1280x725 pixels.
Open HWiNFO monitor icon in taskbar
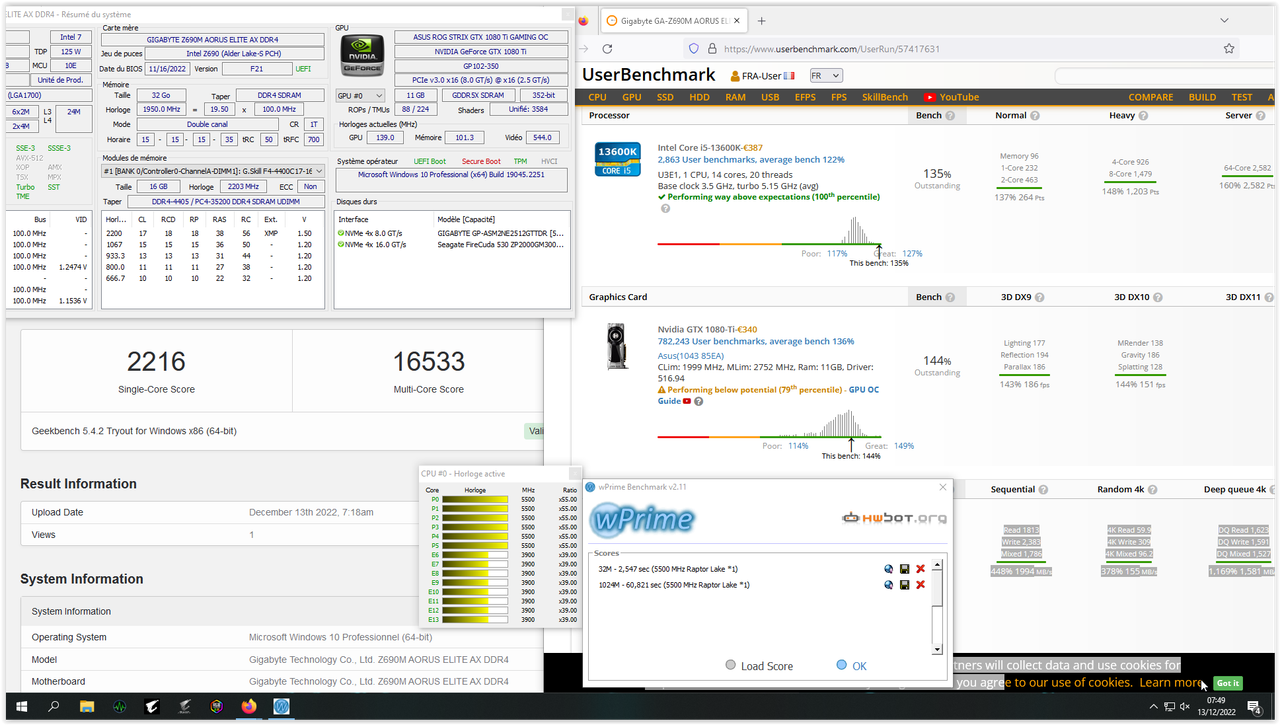point(120,706)
